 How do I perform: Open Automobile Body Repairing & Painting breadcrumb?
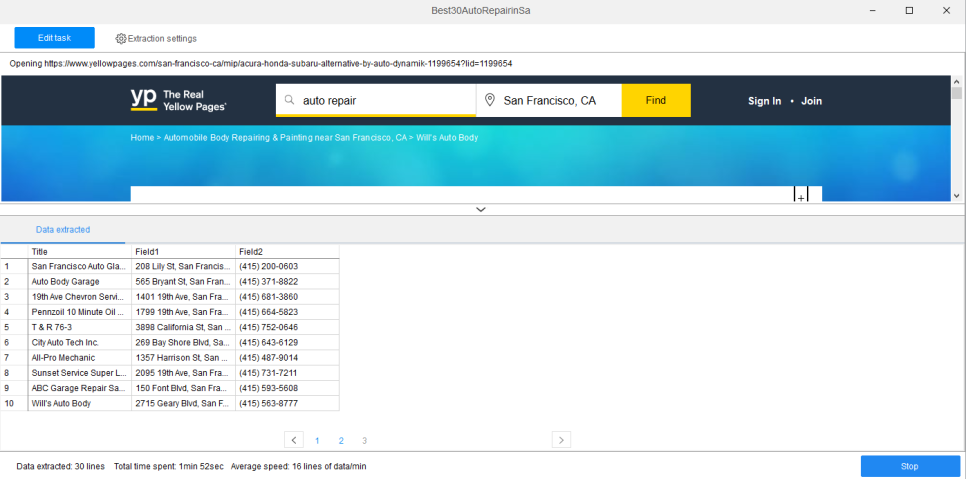[x=285, y=137]
